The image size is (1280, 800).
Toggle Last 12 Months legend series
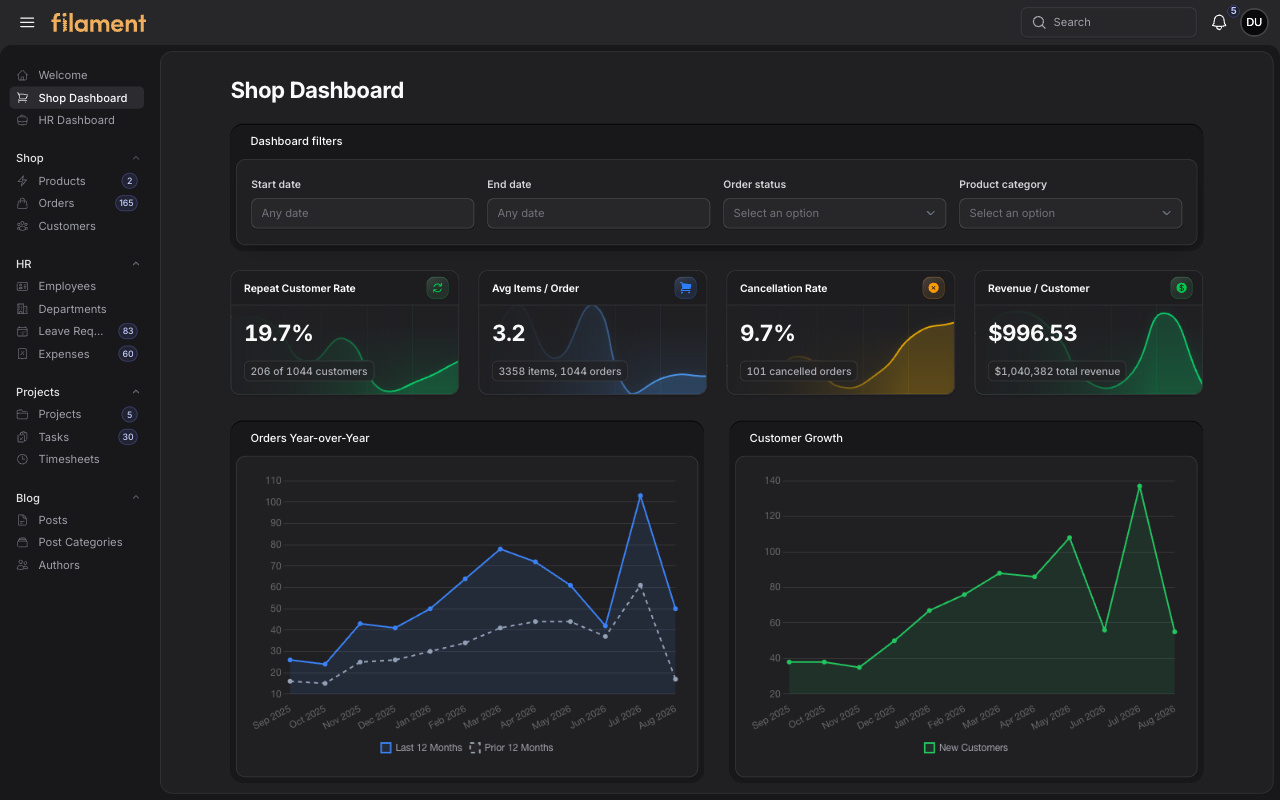[421, 747]
